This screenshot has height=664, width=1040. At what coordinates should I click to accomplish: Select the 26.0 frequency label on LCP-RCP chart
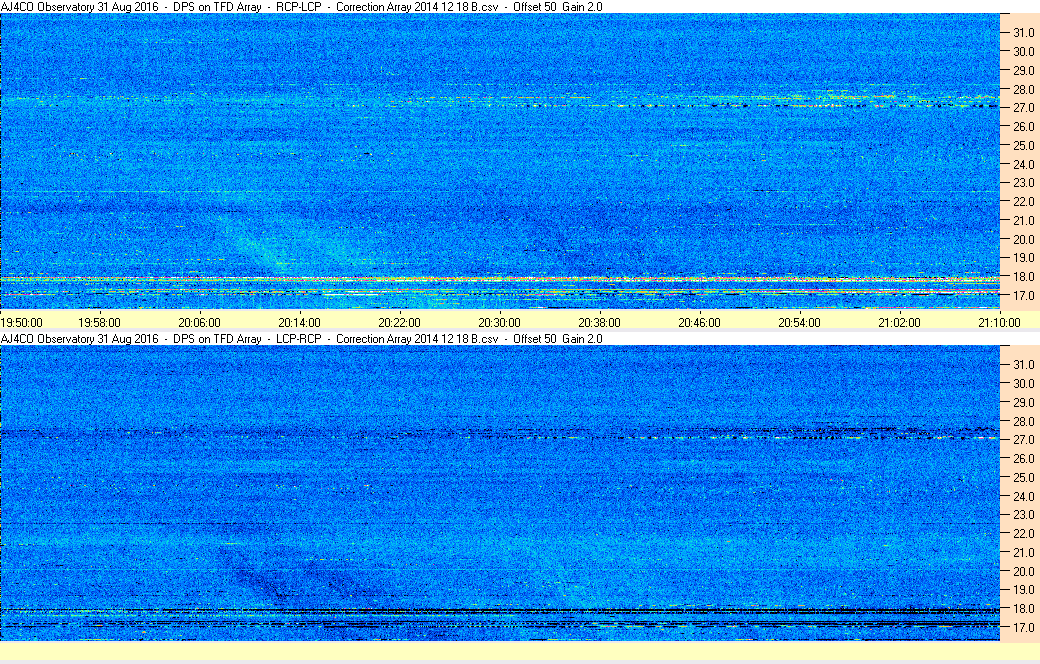click(x=1023, y=459)
